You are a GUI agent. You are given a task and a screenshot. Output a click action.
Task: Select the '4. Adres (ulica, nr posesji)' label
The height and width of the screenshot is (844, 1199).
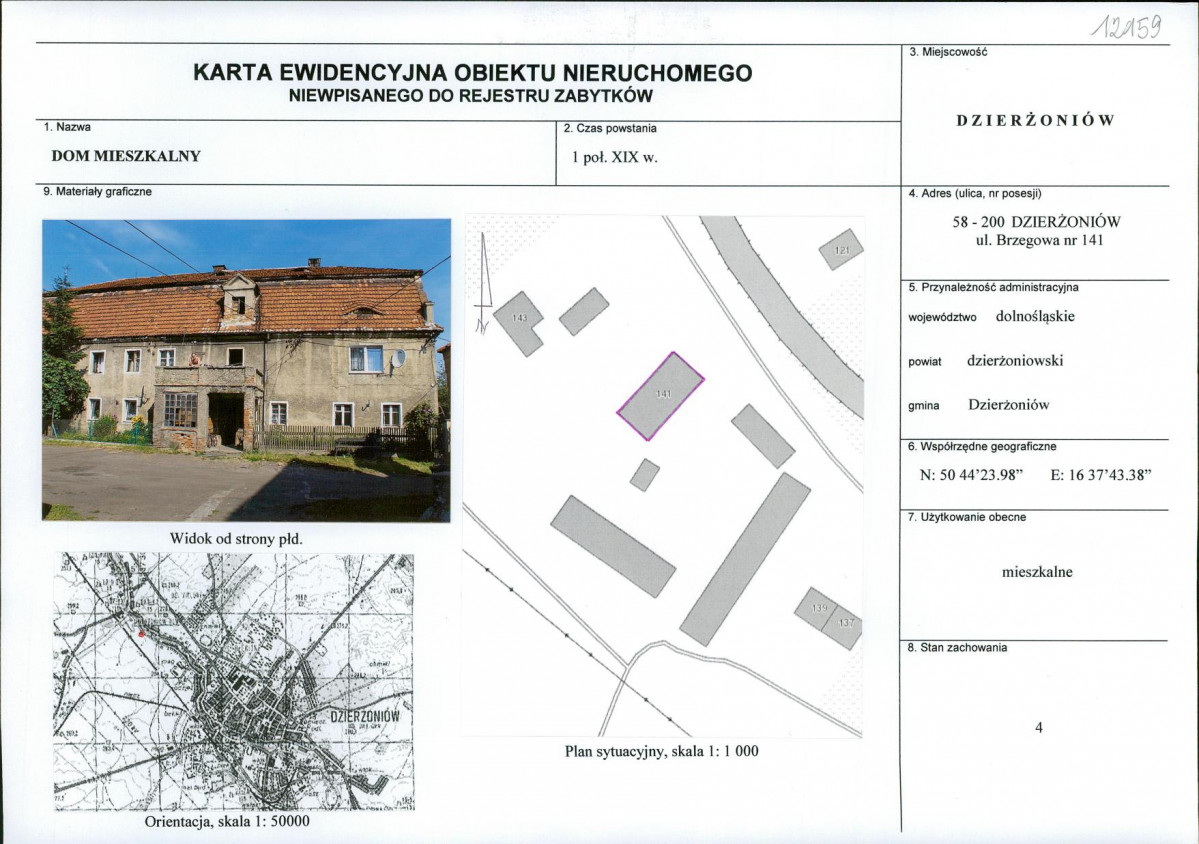[975, 193]
